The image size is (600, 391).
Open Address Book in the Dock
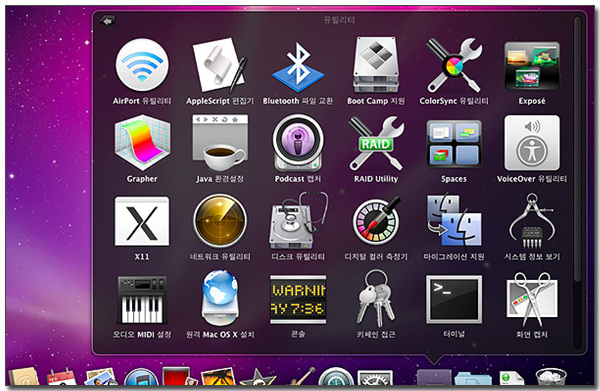click(24, 377)
